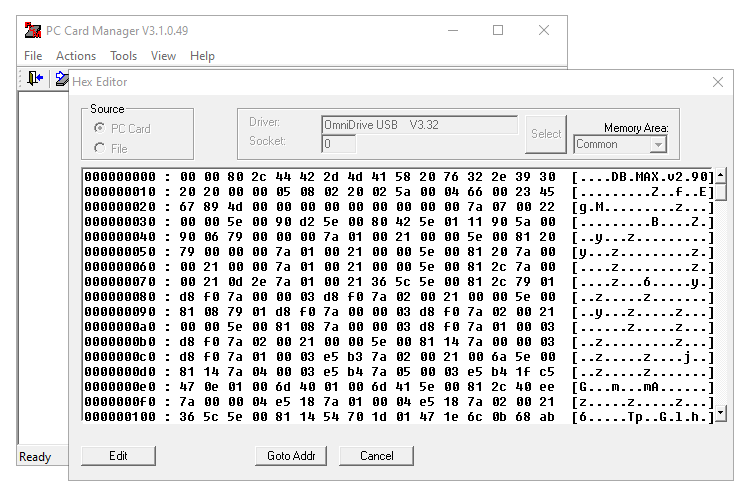The height and width of the screenshot is (498, 754).
Task: Click the hex view vertical scrollbar thumb
Action: pos(721,192)
